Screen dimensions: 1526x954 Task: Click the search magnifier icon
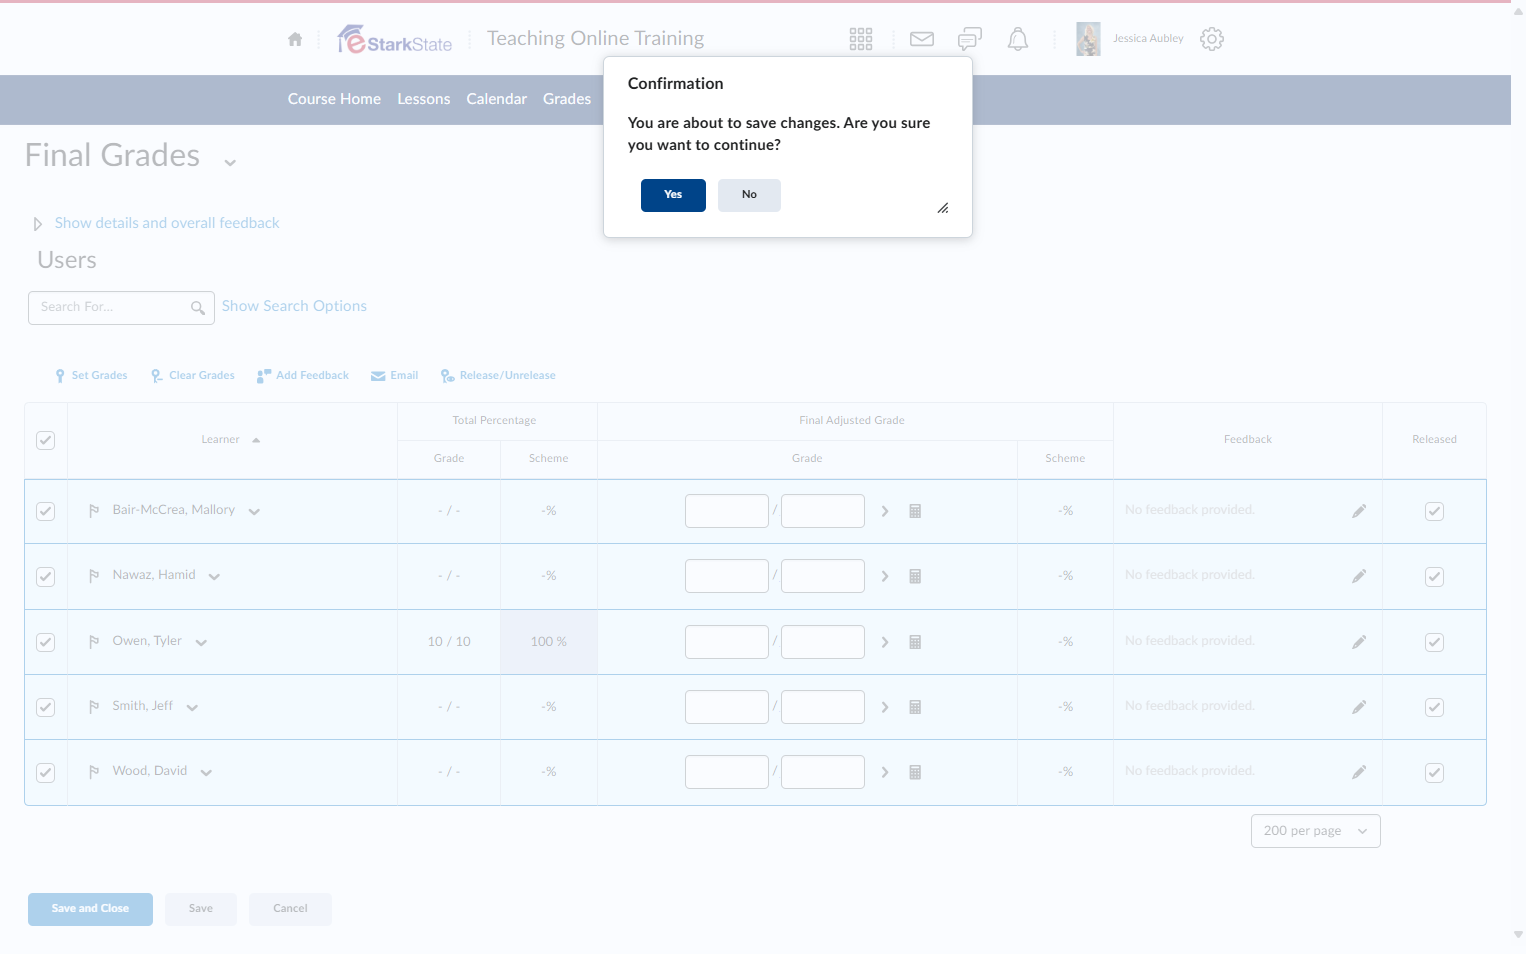pos(198,308)
